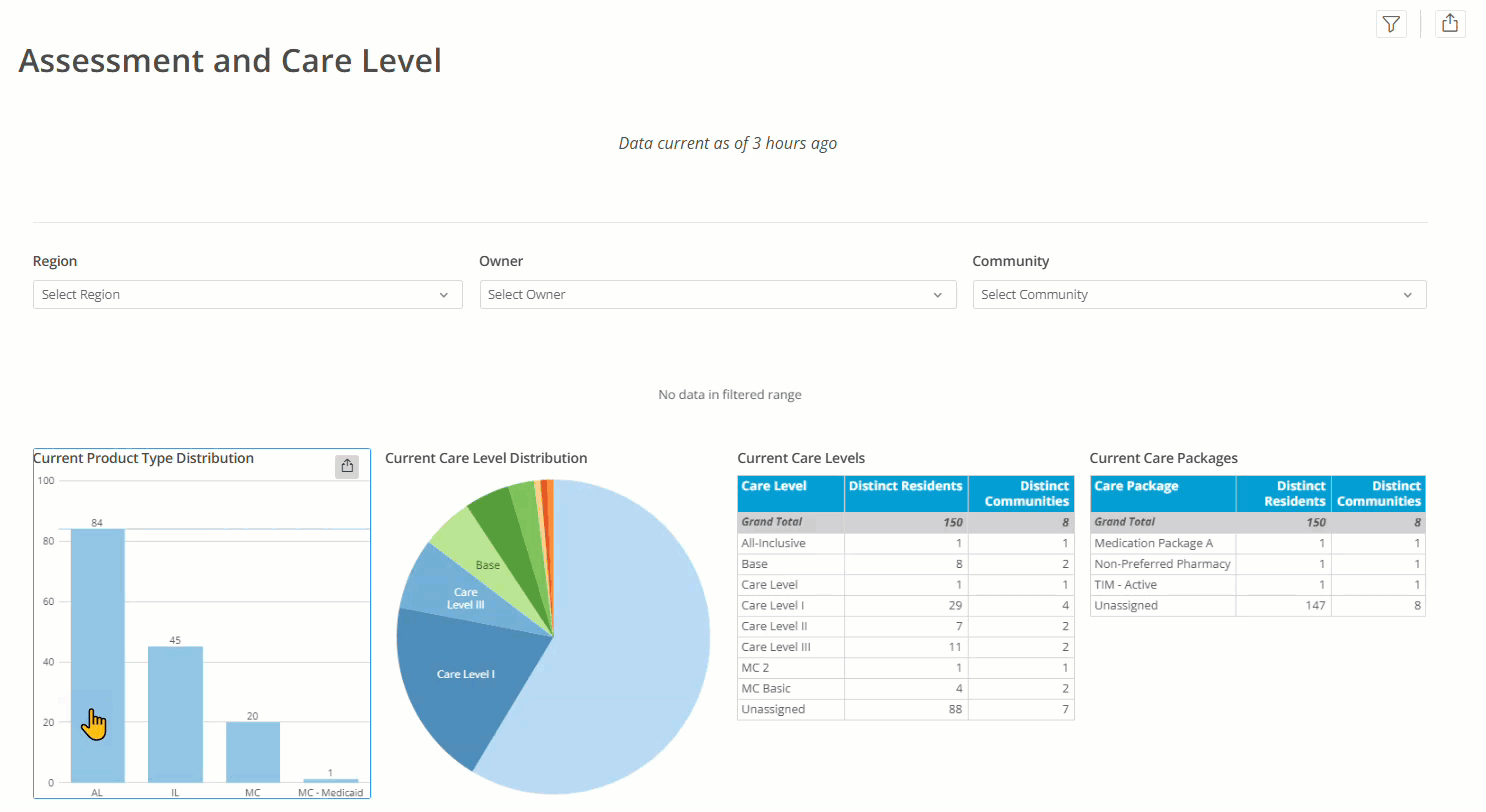The image size is (1486, 812).
Task: Select the AL bar in chart
Action: (97, 655)
